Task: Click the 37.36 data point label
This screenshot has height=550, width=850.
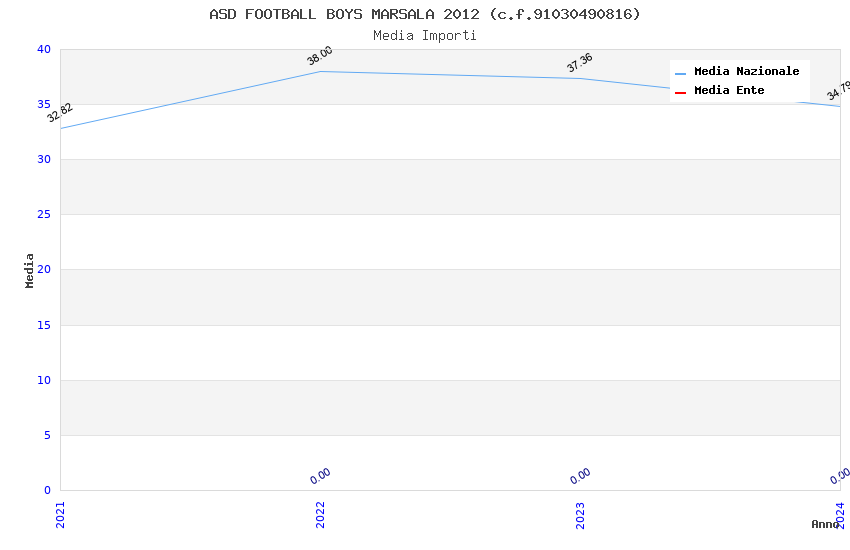Action: [580, 63]
